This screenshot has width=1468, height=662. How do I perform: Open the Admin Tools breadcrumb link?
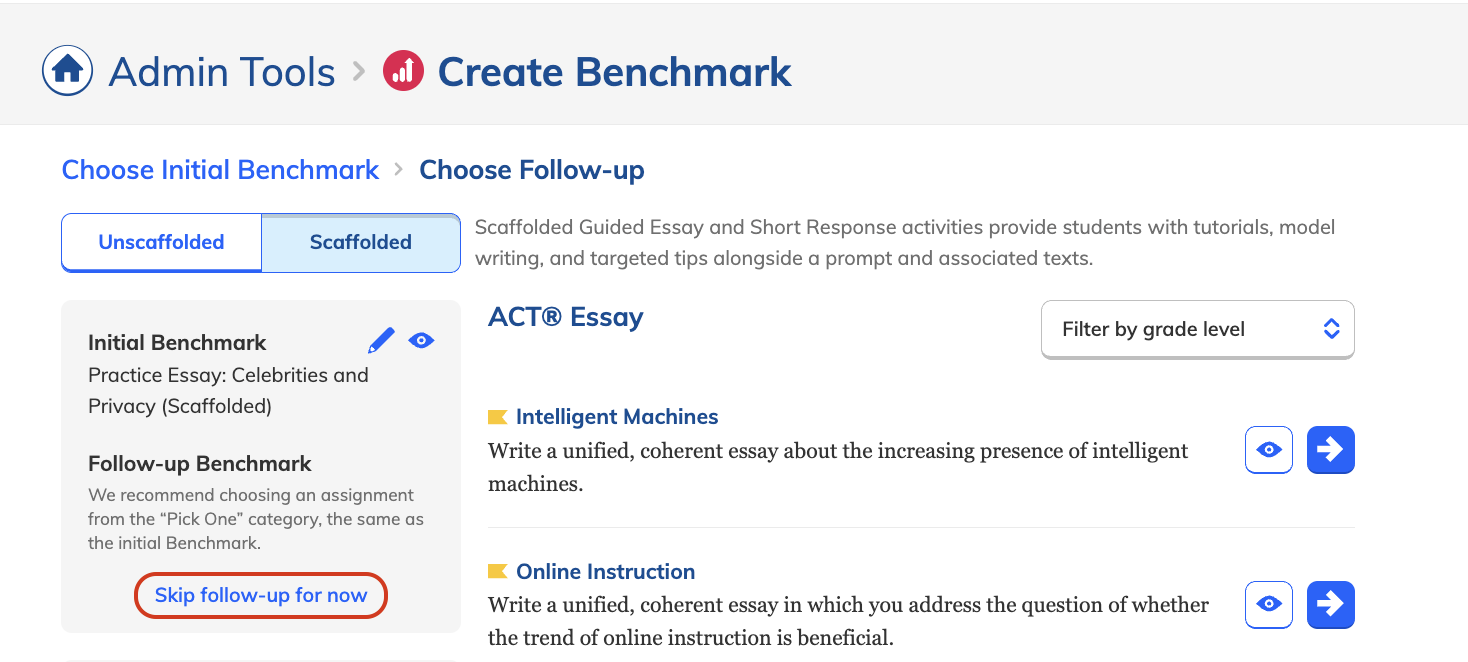click(x=222, y=72)
